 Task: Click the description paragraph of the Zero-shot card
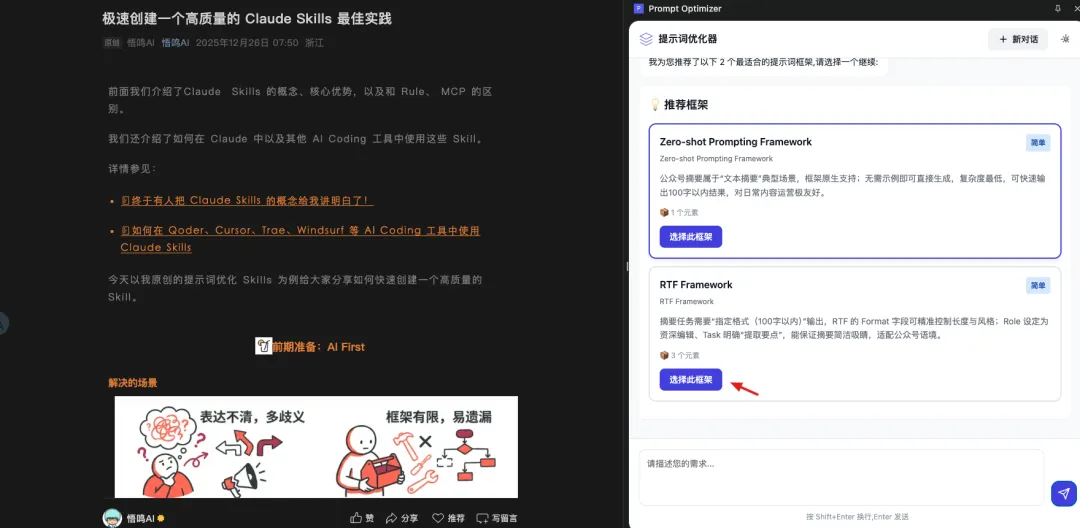click(x=853, y=185)
